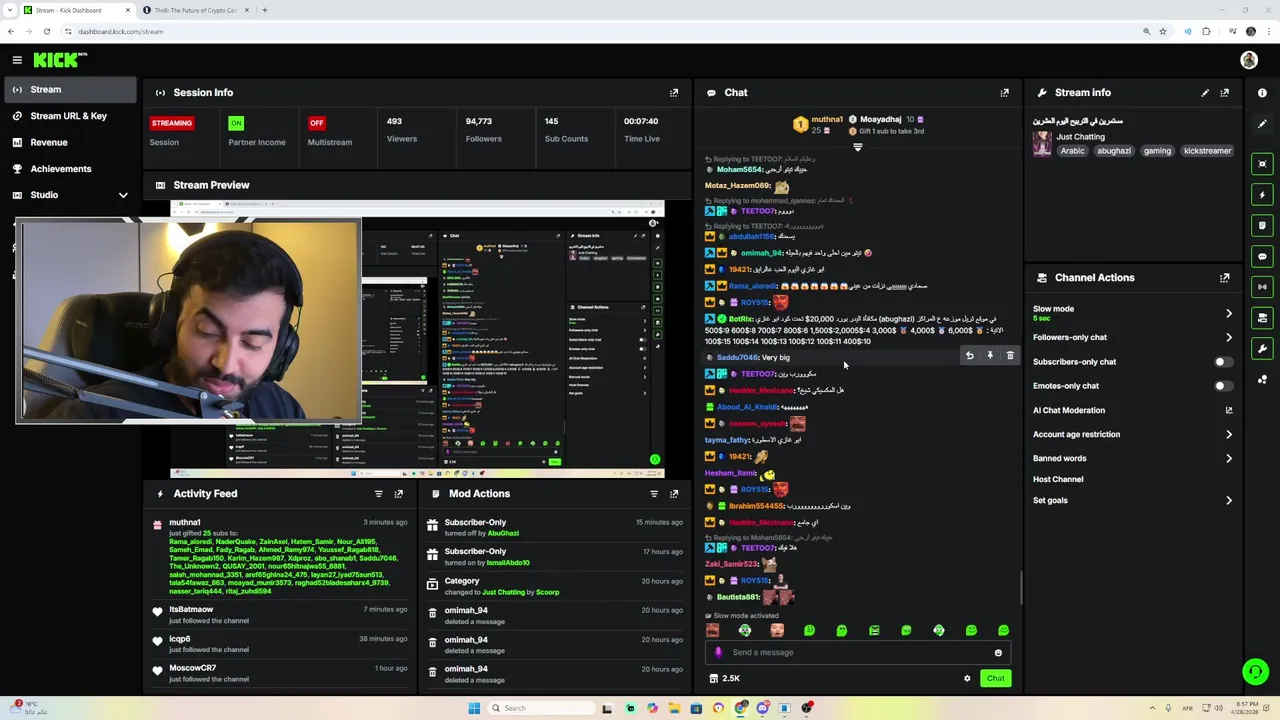Click the taskbar Search box
The width and height of the screenshot is (1280, 720).
[x=541, y=708]
